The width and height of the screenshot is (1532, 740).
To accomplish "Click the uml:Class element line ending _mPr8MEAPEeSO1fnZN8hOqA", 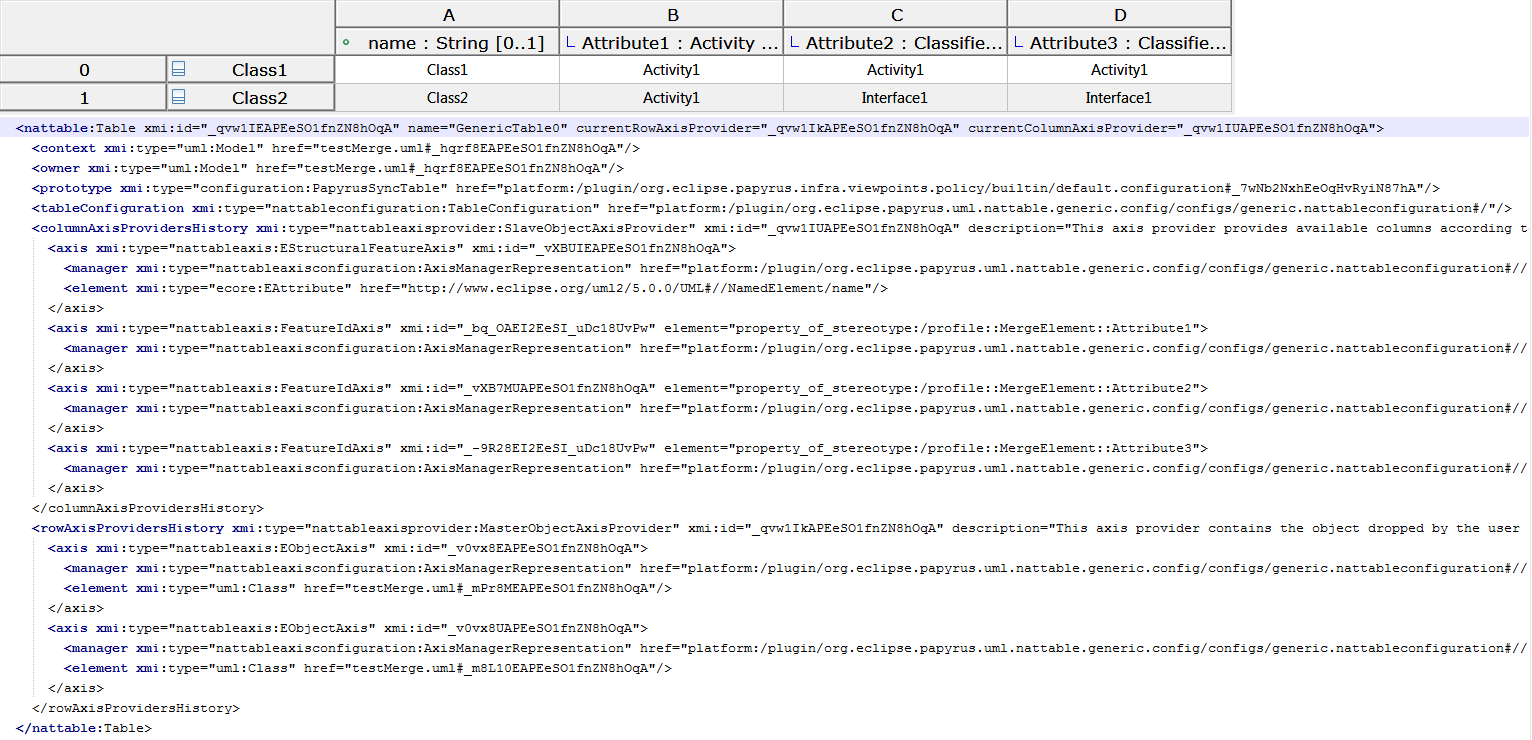I will coord(368,588).
